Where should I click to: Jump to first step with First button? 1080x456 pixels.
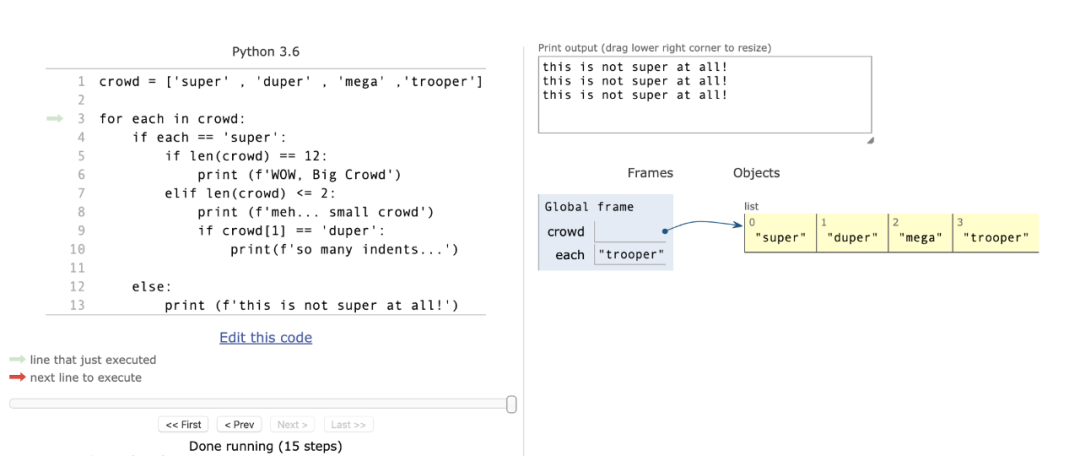pyautogui.click(x=184, y=425)
